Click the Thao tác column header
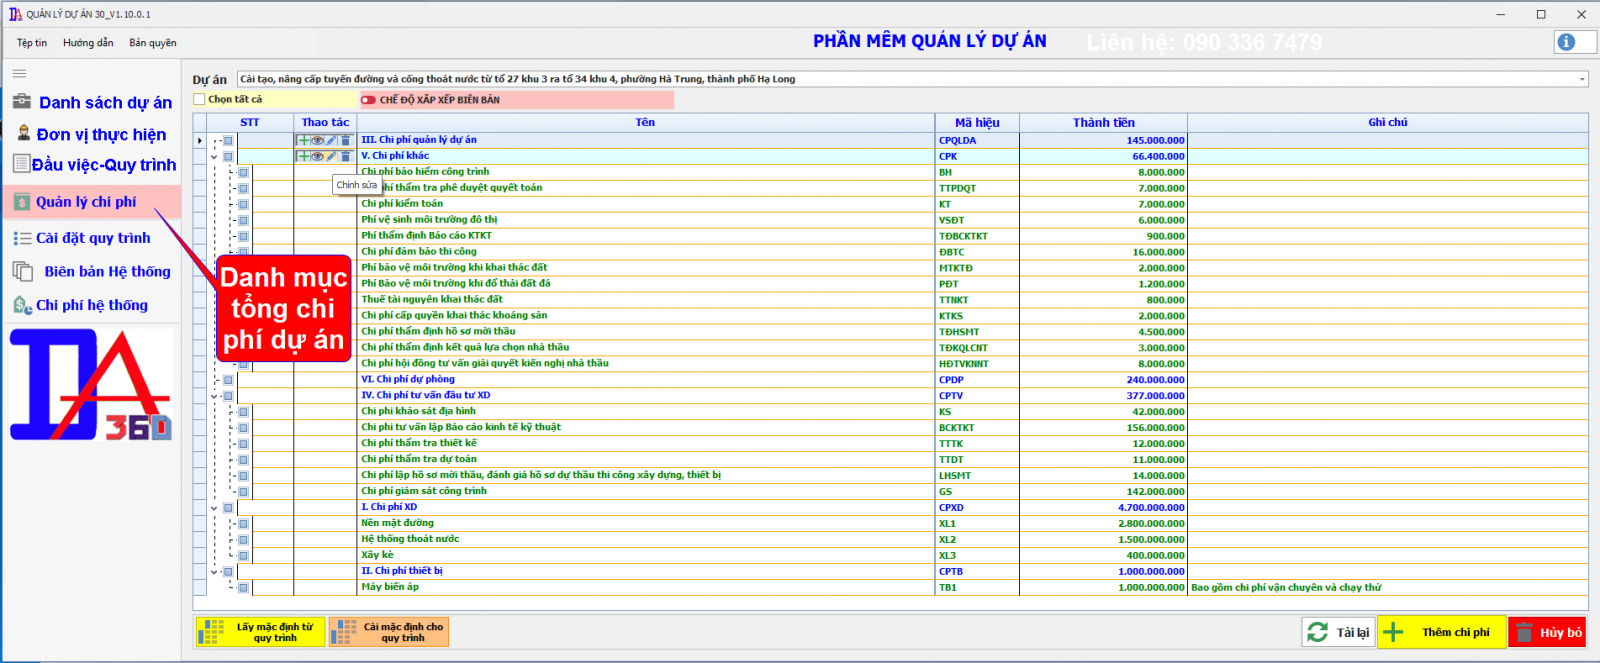The image size is (1600, 663). pyautogui.click(x=326, y=122)
